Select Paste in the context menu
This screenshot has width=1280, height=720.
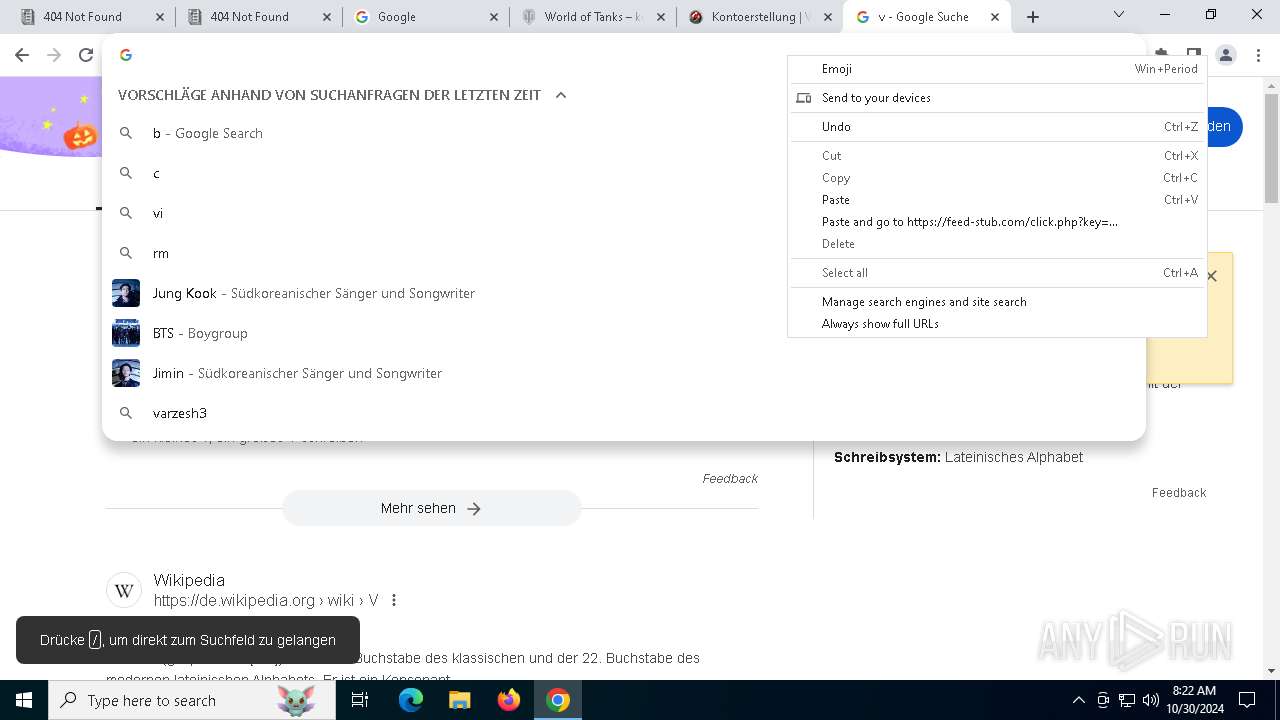pyautogui.click(x=997, y=200)
